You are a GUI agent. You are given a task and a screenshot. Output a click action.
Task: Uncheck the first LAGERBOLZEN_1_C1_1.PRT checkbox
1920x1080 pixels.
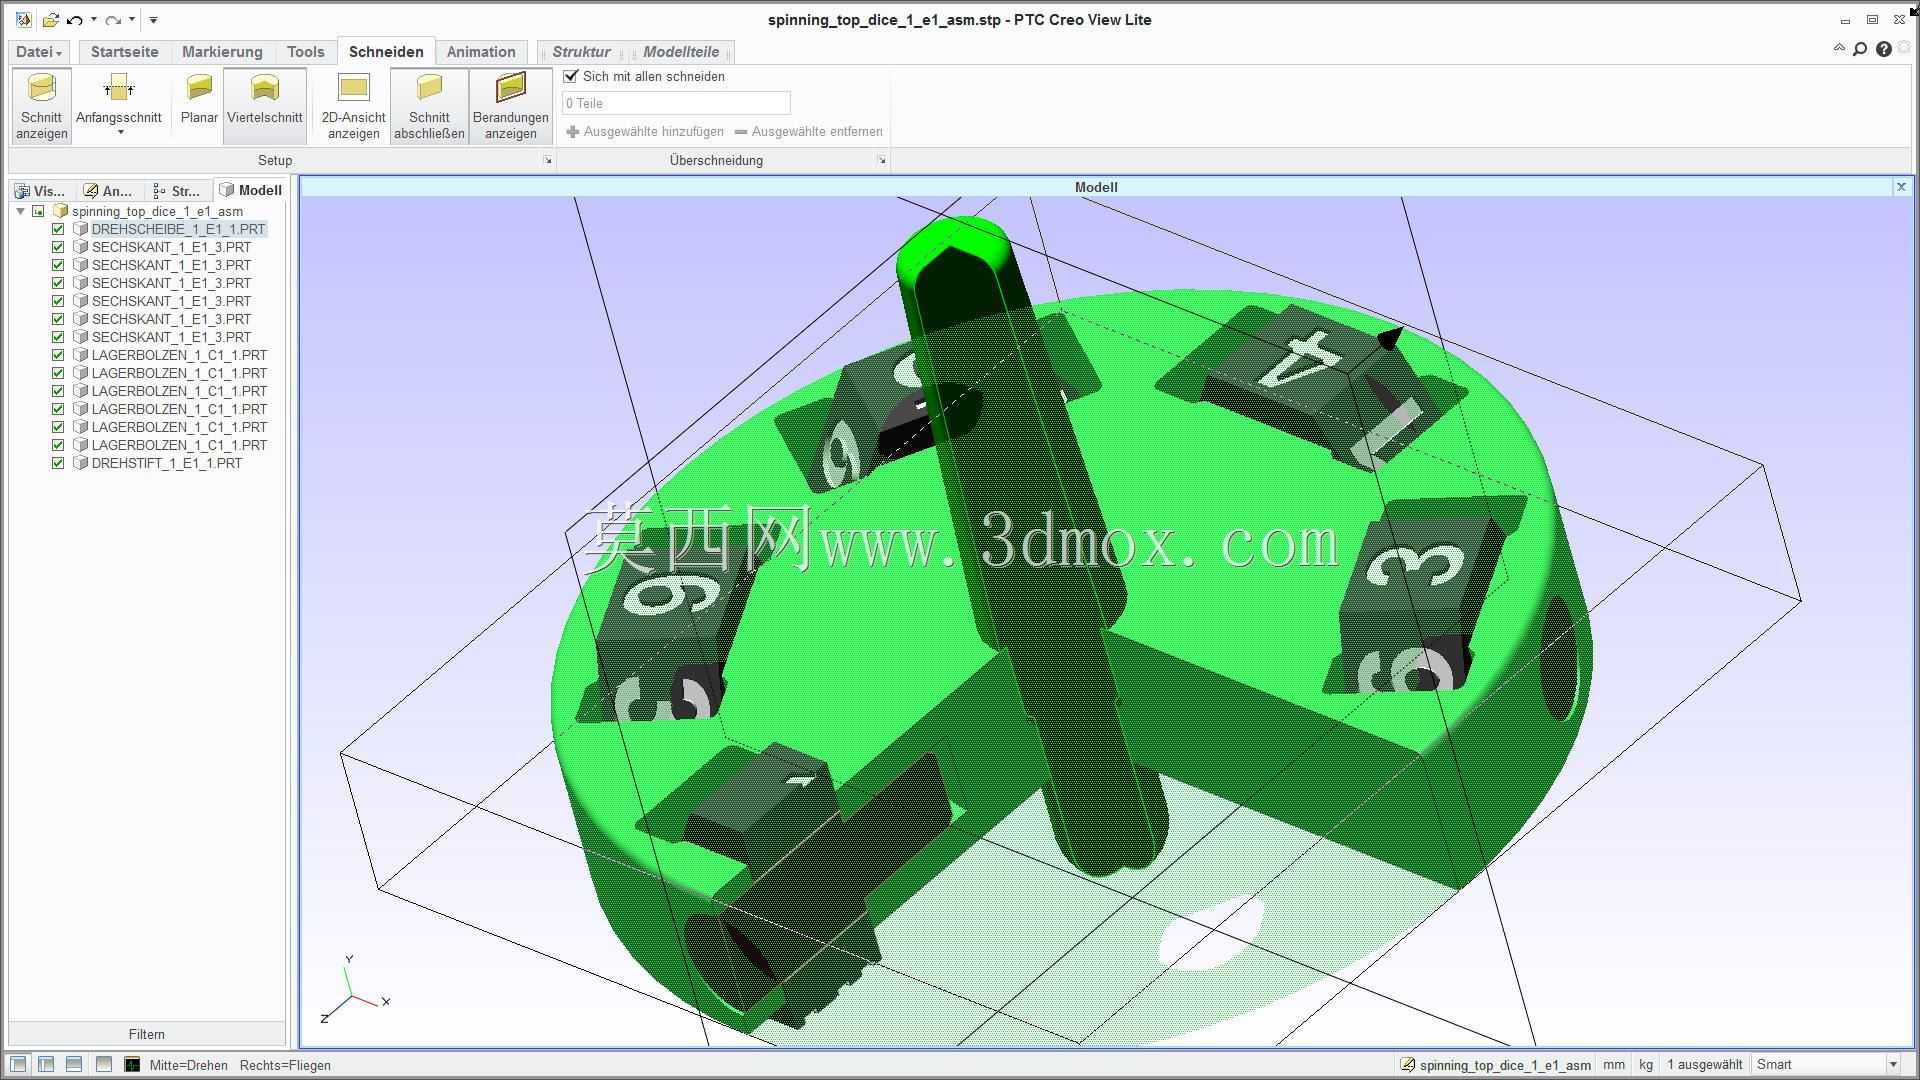tap(58, 355)
